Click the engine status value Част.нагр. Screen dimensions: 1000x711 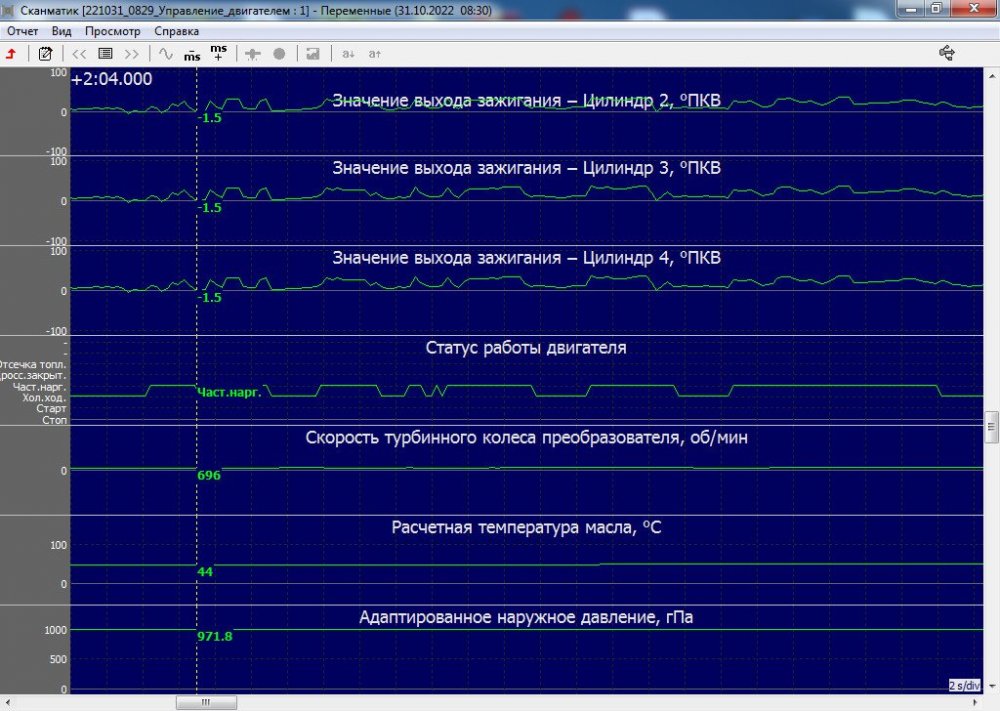coord(229,393)
